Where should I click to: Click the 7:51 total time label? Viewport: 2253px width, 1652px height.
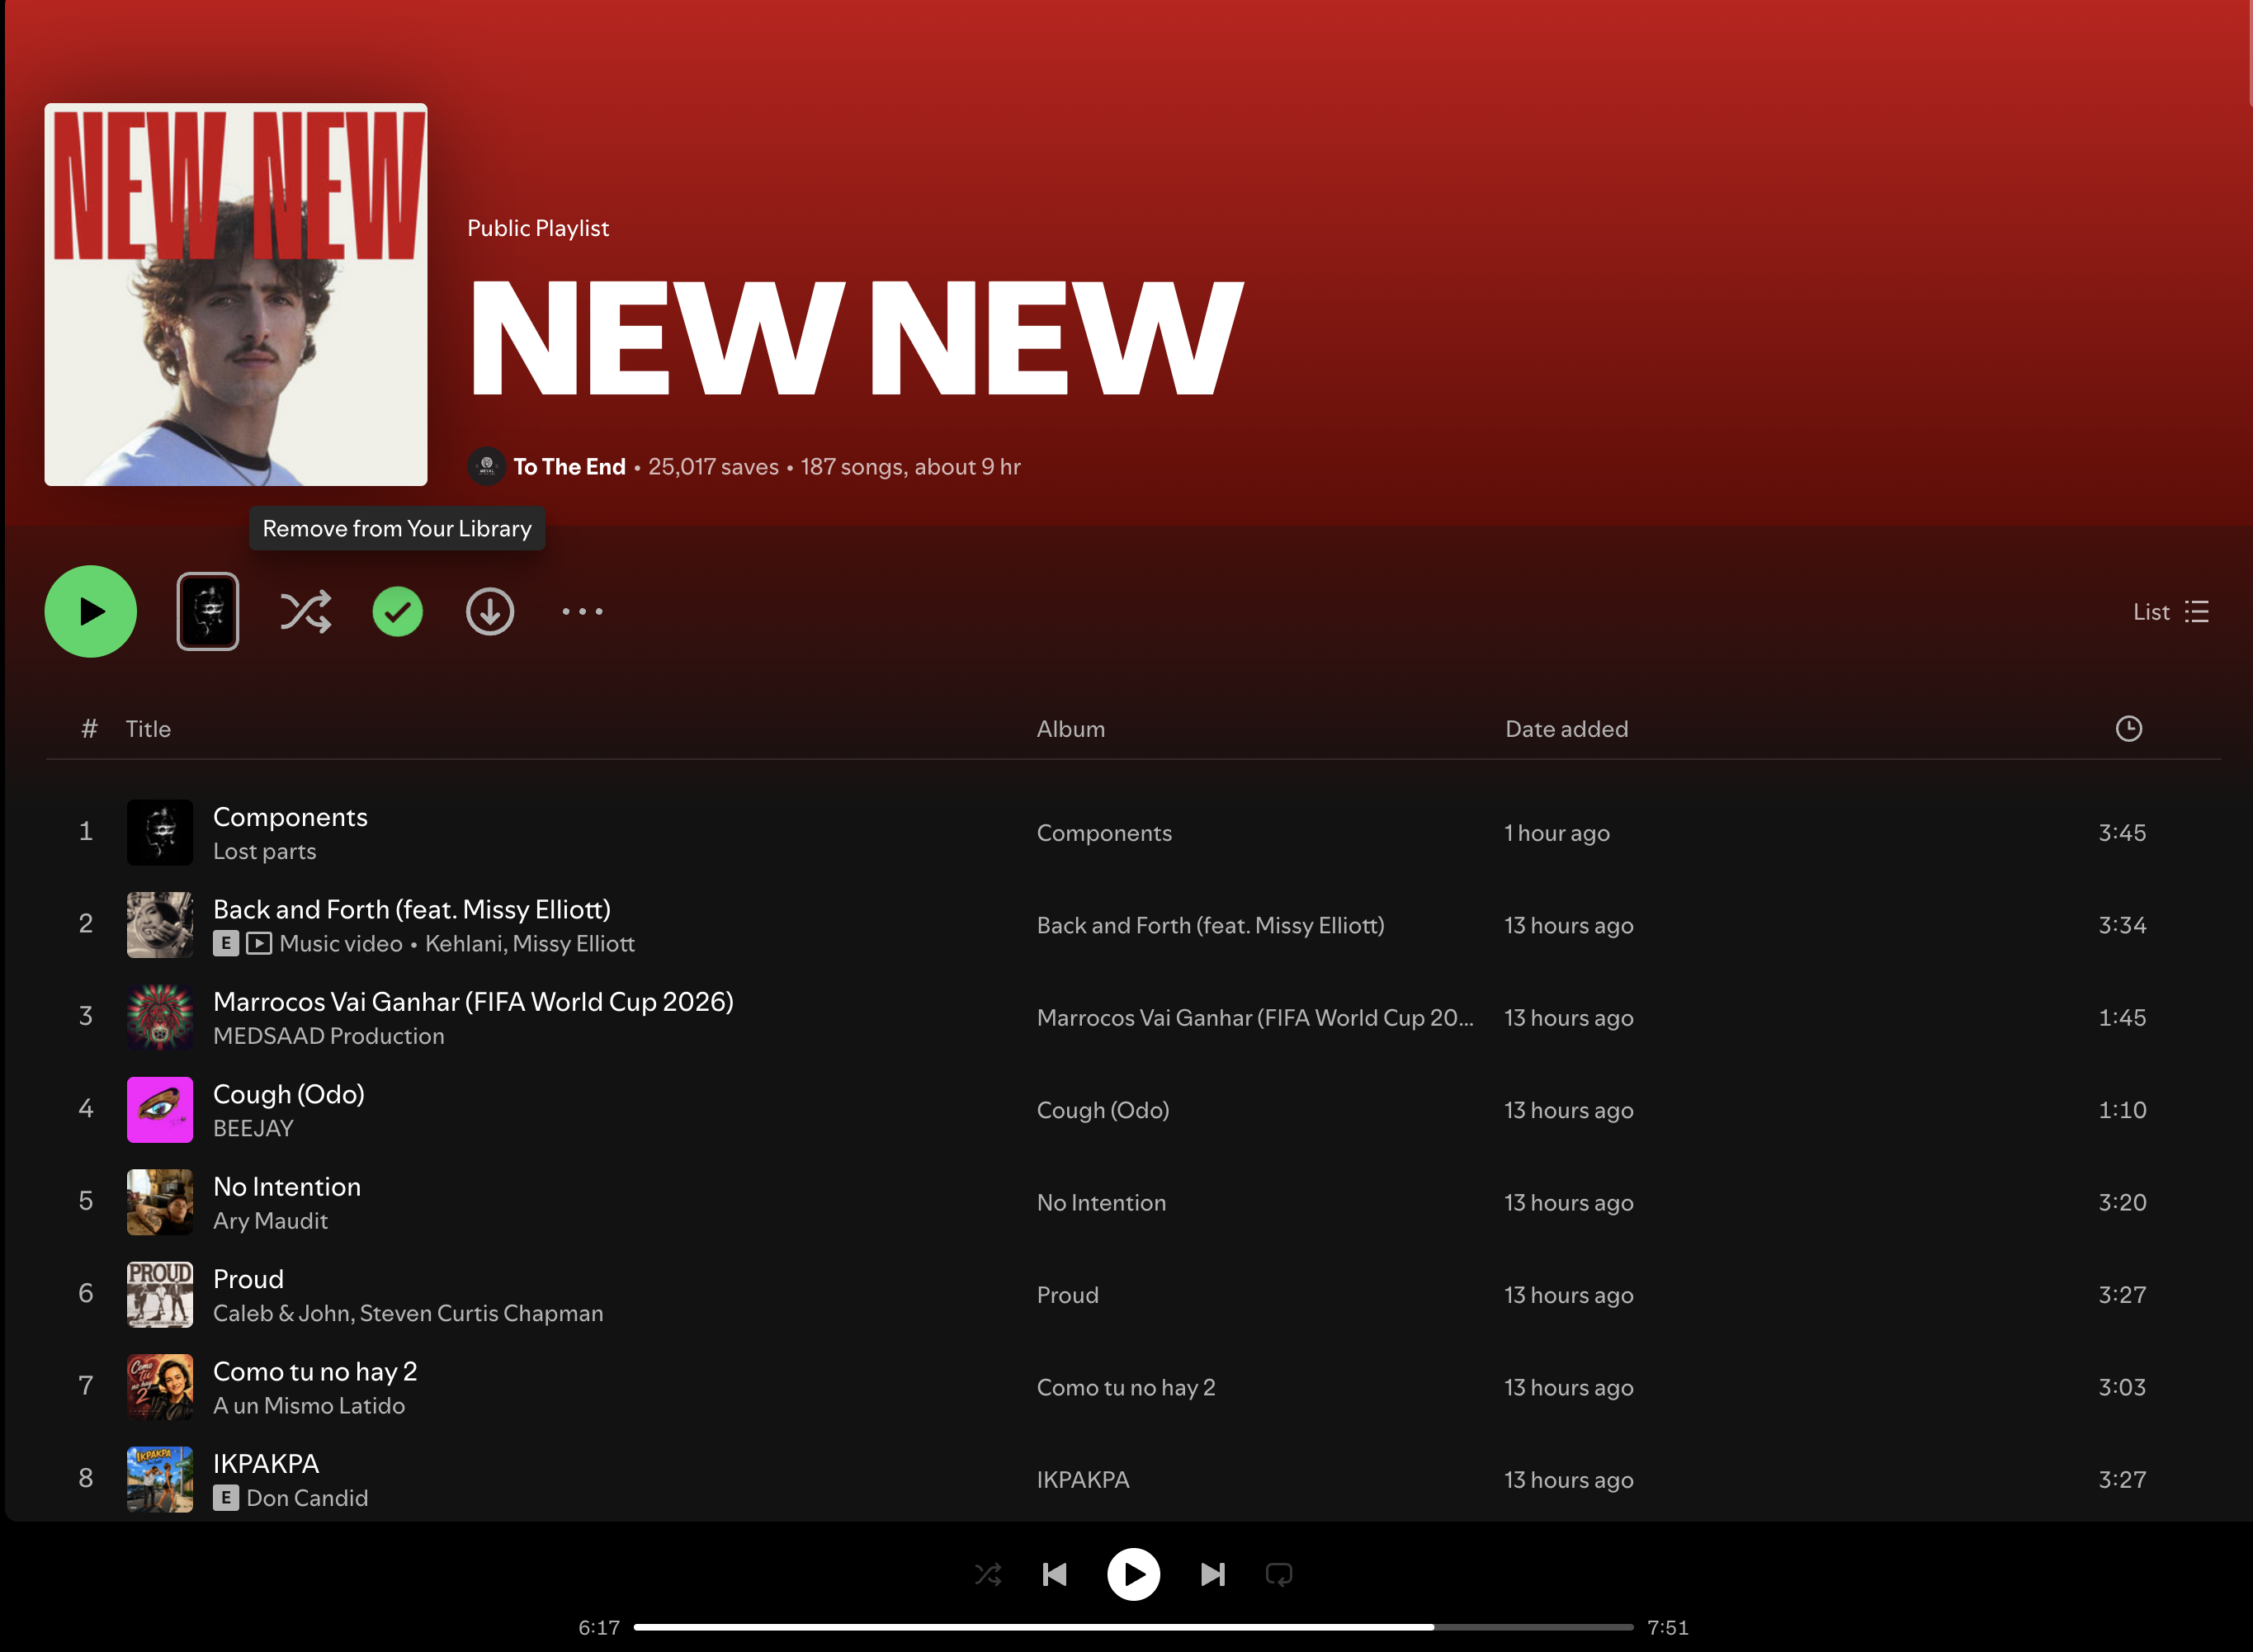click(1667, 1627)
